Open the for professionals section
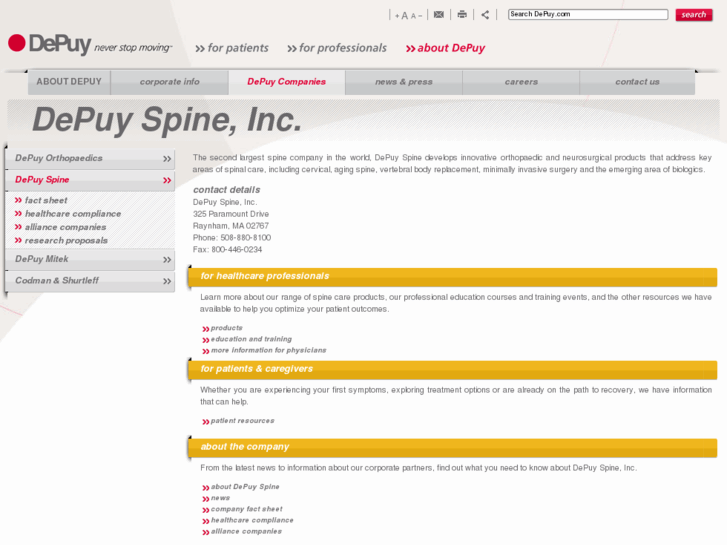The image size is (727, 545). (x=337, y=48)
